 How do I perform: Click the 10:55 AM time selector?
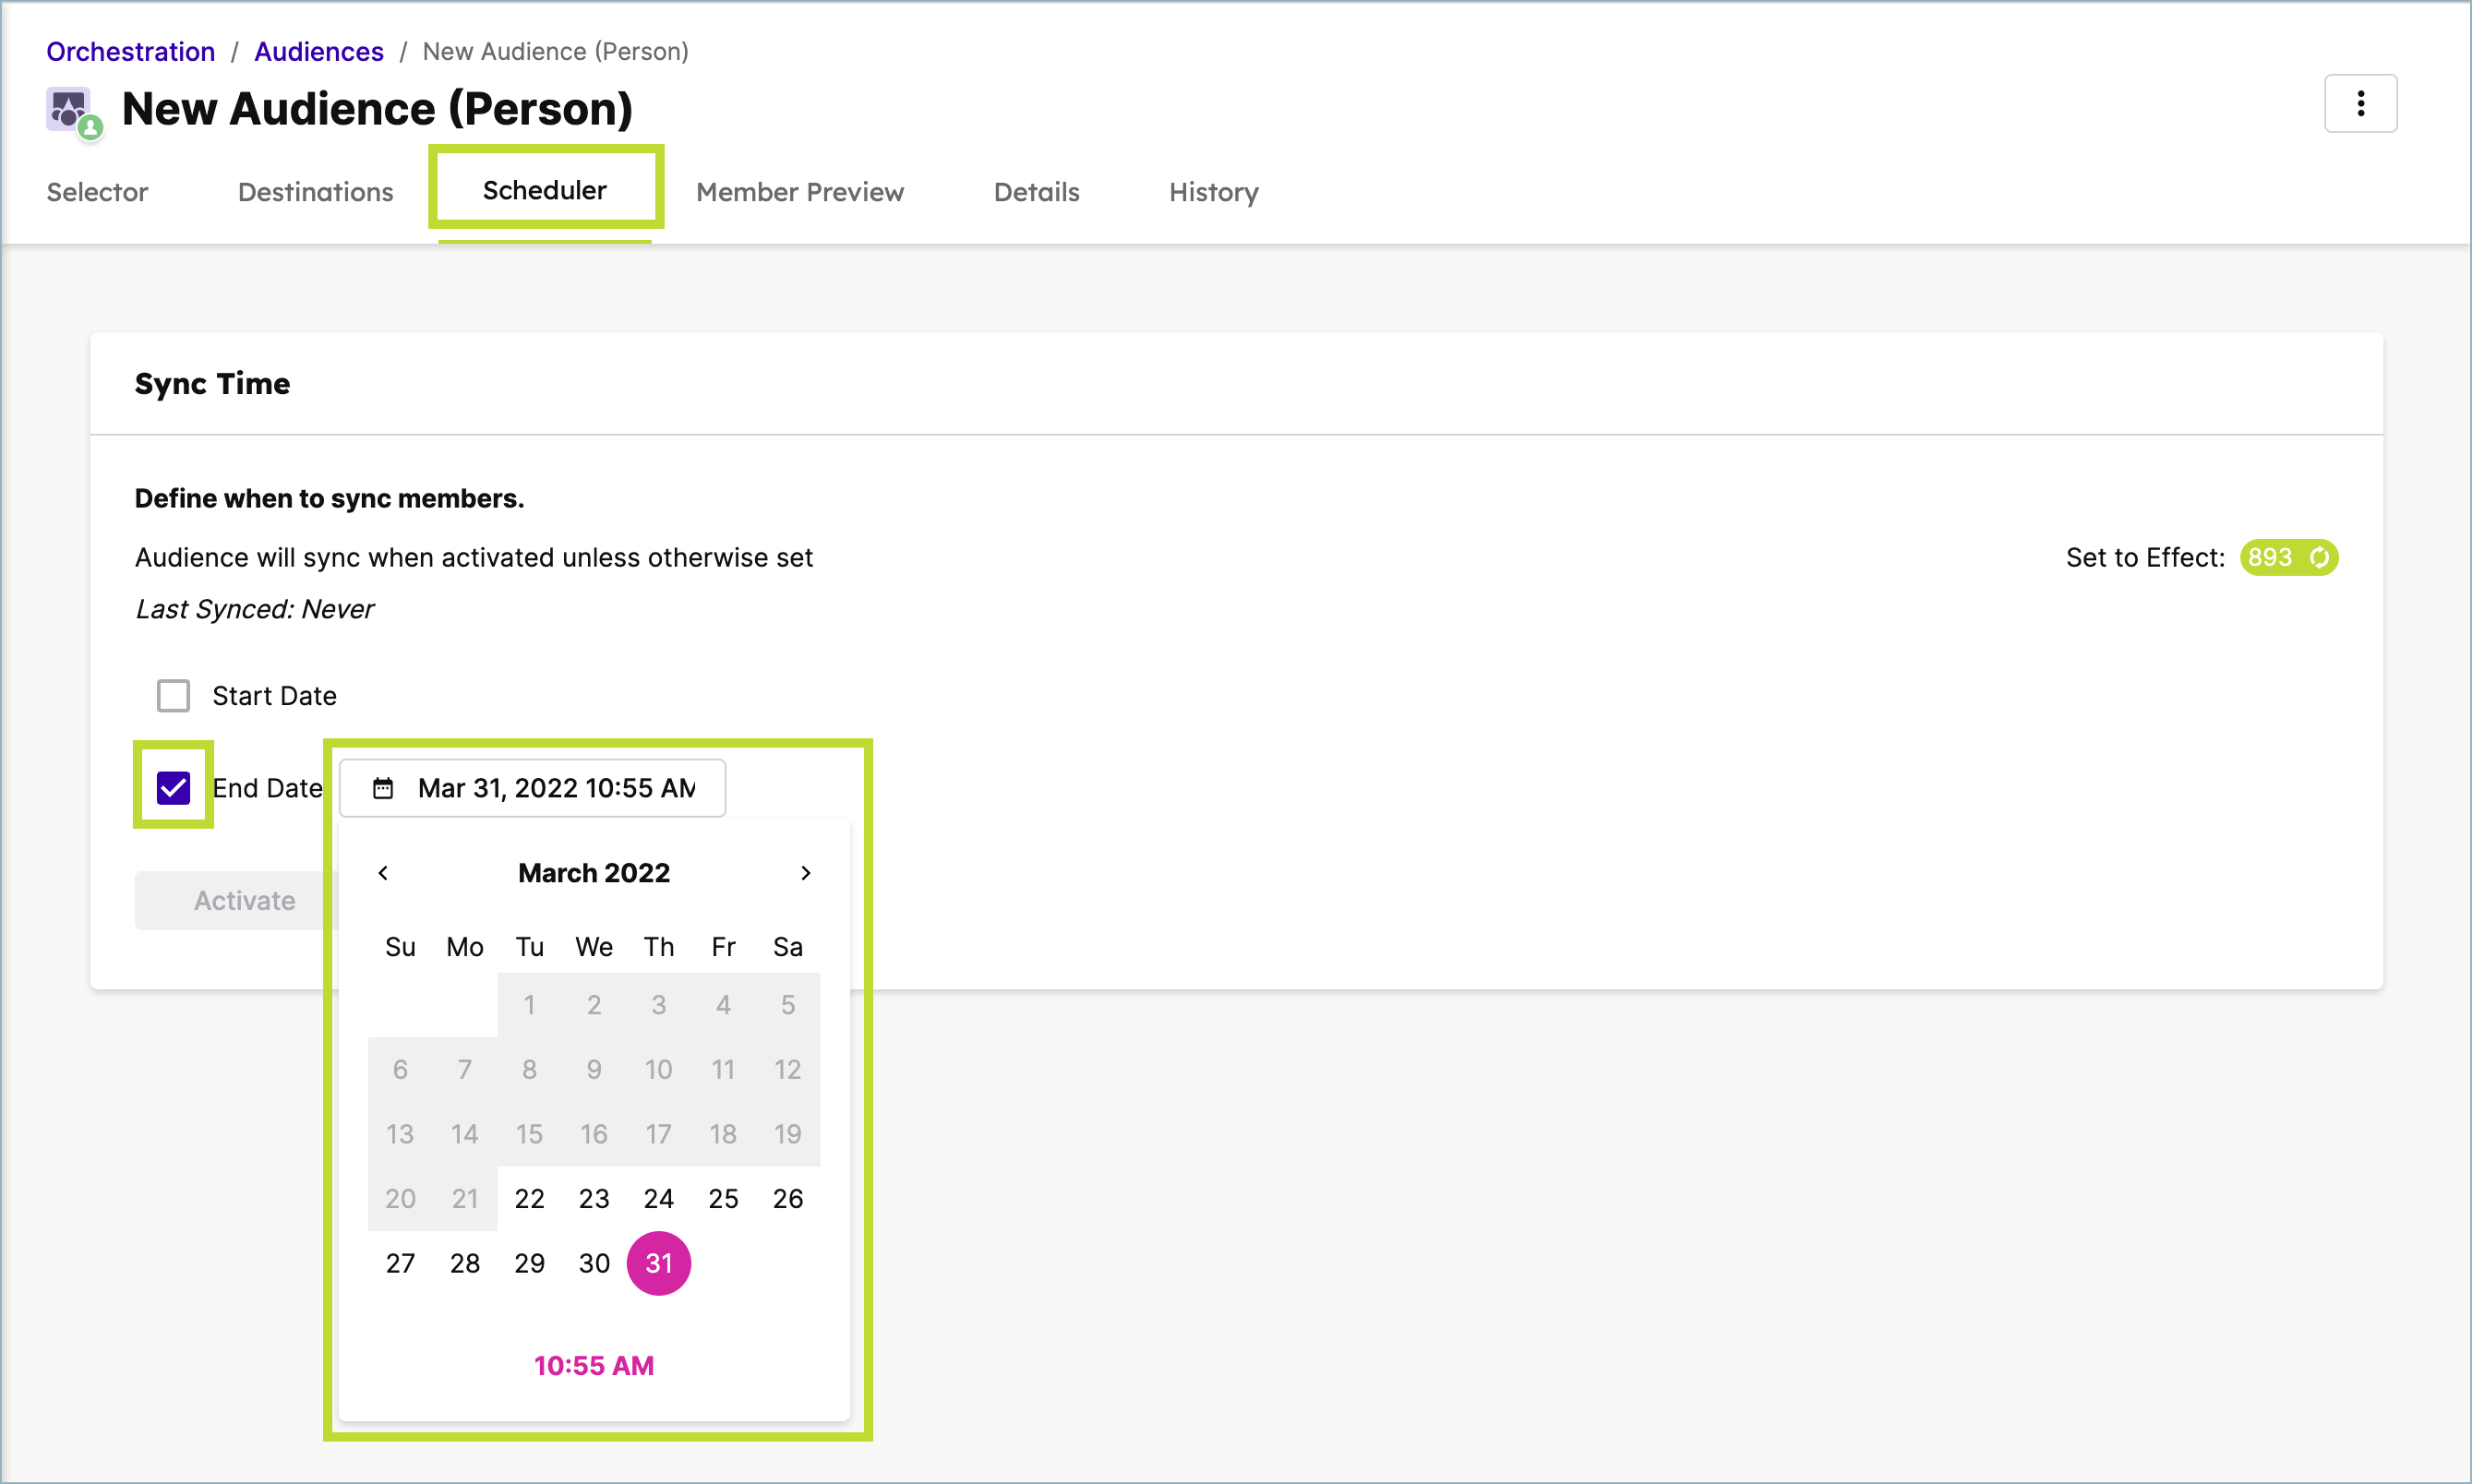point(593,1366)
